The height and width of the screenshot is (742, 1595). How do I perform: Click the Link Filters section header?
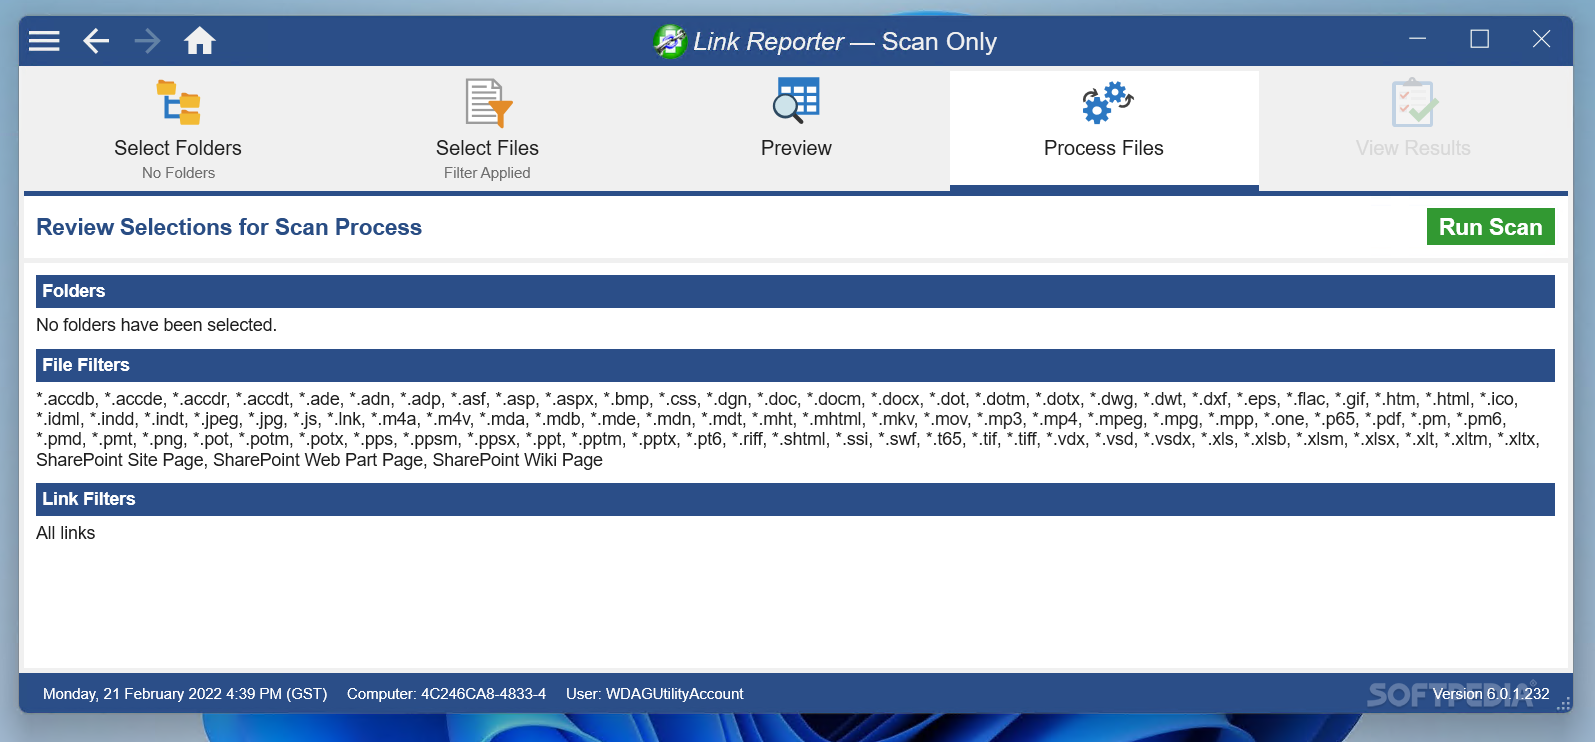795,499
